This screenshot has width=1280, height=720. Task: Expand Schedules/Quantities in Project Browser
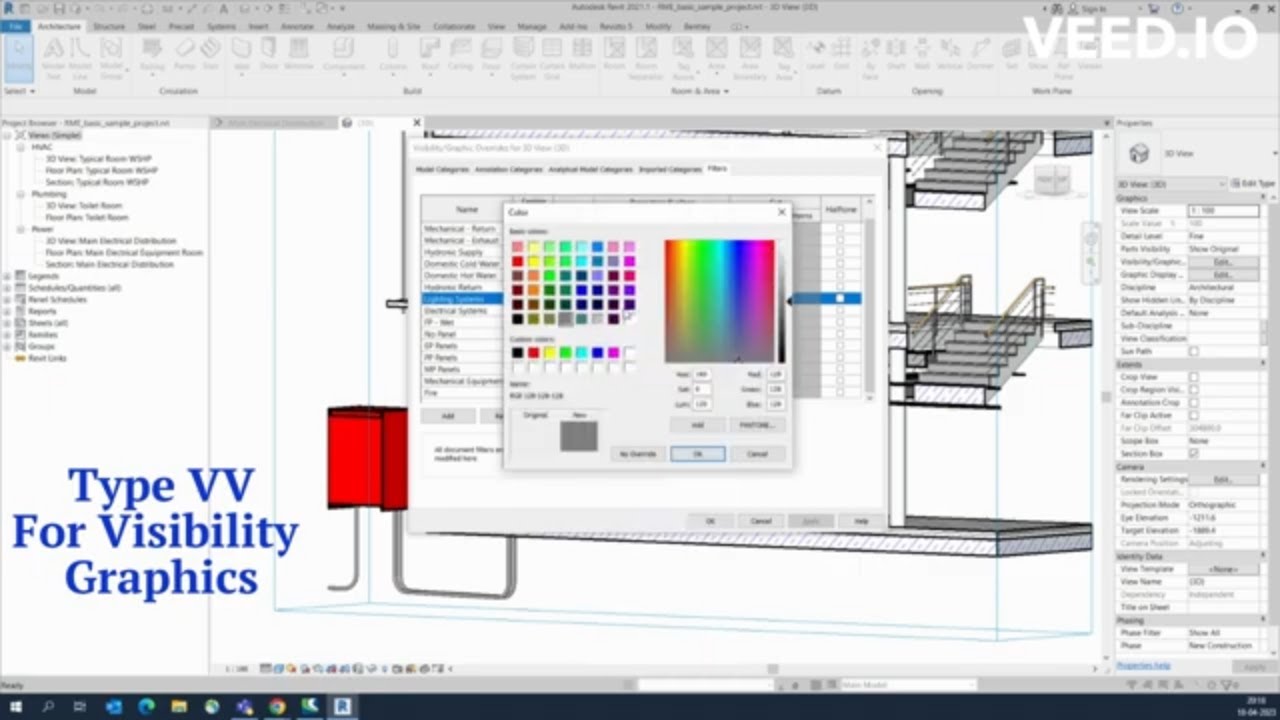tap(7, 288)
